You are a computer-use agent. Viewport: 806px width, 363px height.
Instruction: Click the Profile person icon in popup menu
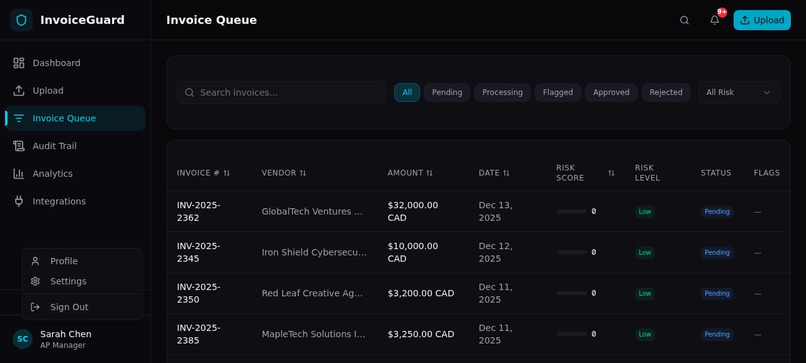[x=35, y=261]
